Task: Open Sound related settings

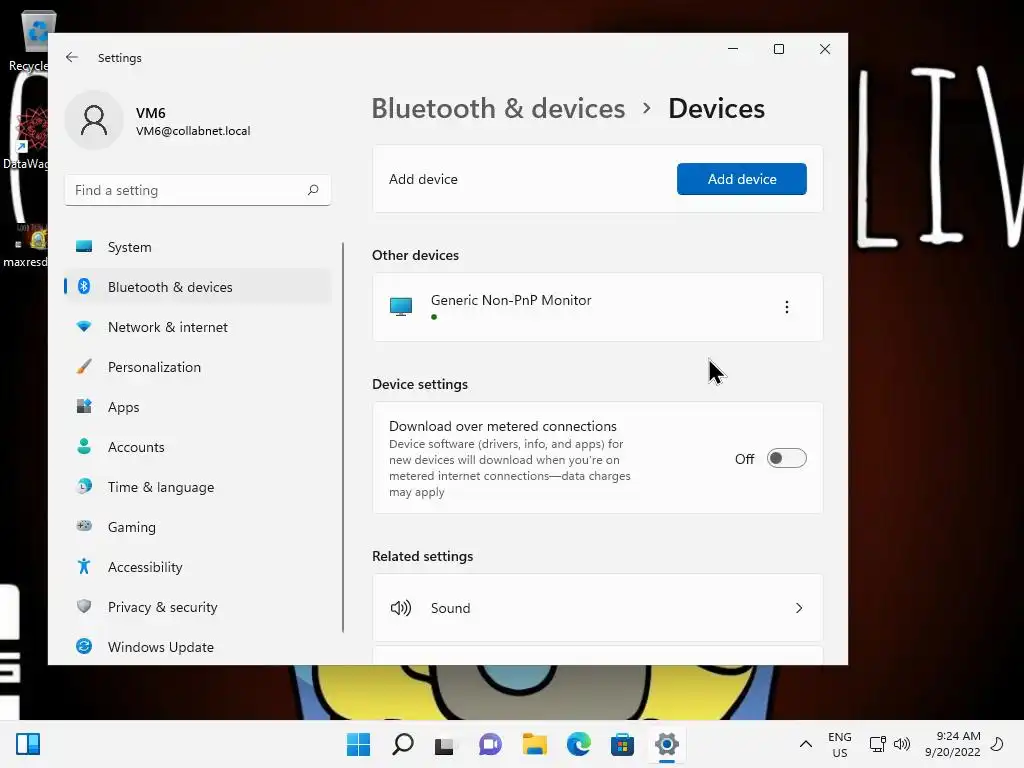Action: 598,608
